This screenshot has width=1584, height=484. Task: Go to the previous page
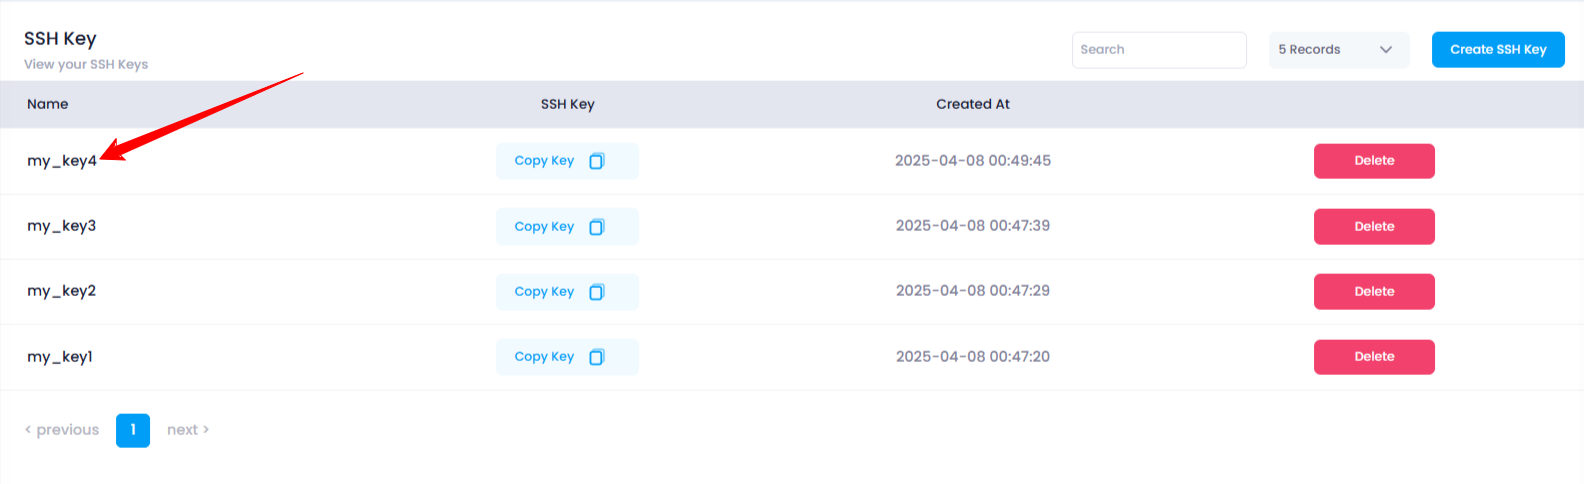tap(62, 430)
